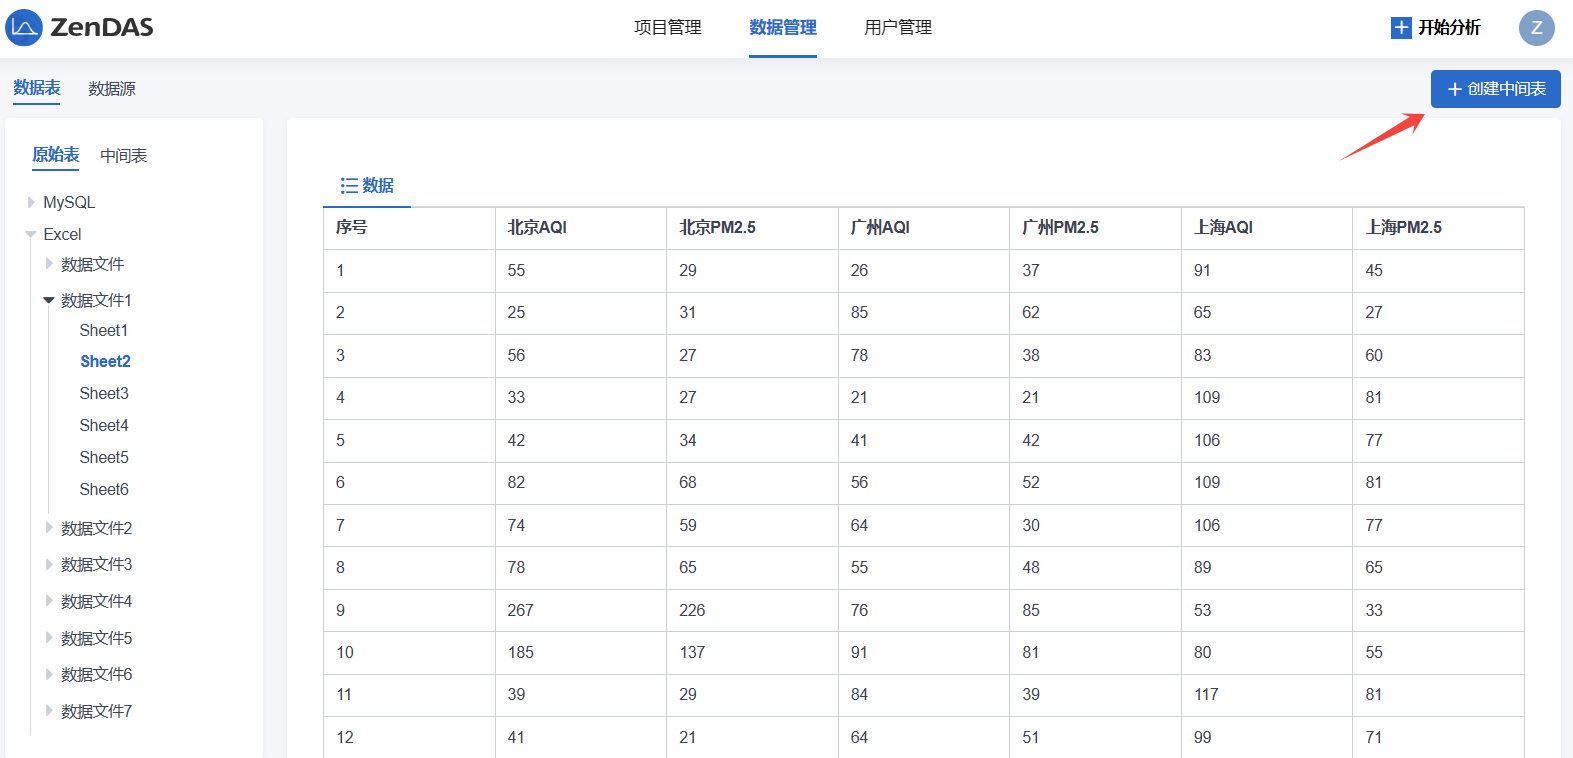Viewport: 1573px width, 758px height.
Task: Open the 用户管理 menu
Action: coord(897,28)
